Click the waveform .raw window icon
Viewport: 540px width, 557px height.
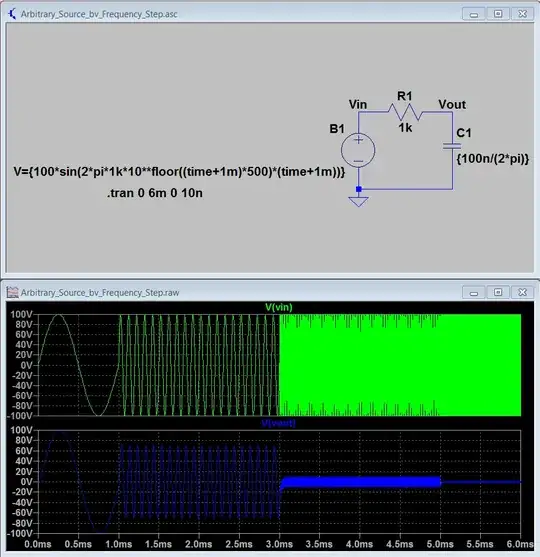(x=12, y=292)
